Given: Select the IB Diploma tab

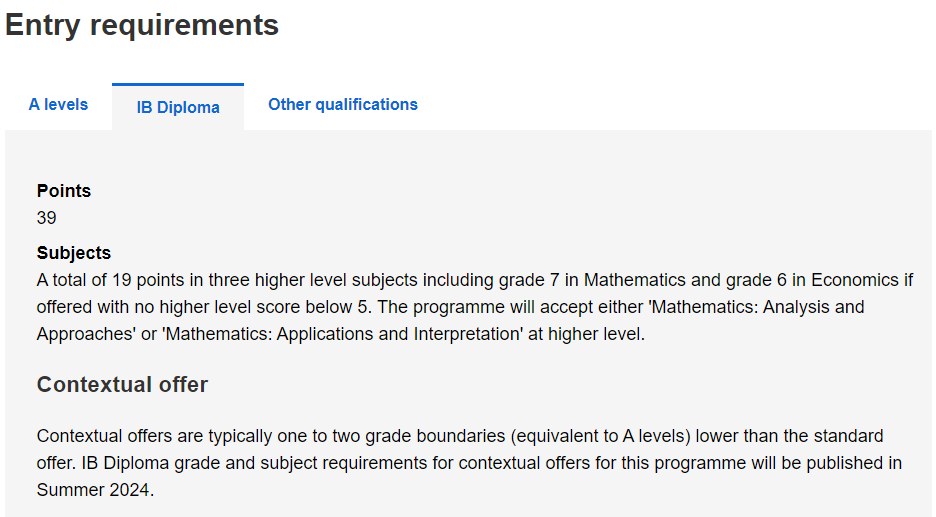Looking at the screenshot, I should click(178, 107).
